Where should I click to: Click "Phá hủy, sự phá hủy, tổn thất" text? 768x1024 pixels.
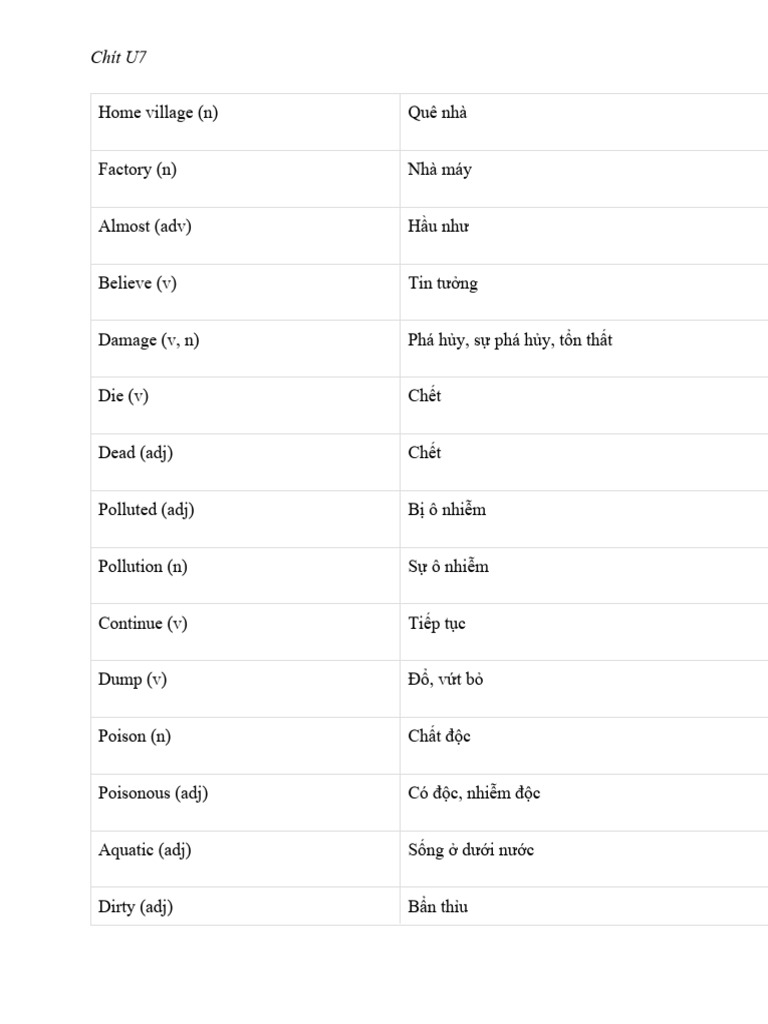point(510,340)
